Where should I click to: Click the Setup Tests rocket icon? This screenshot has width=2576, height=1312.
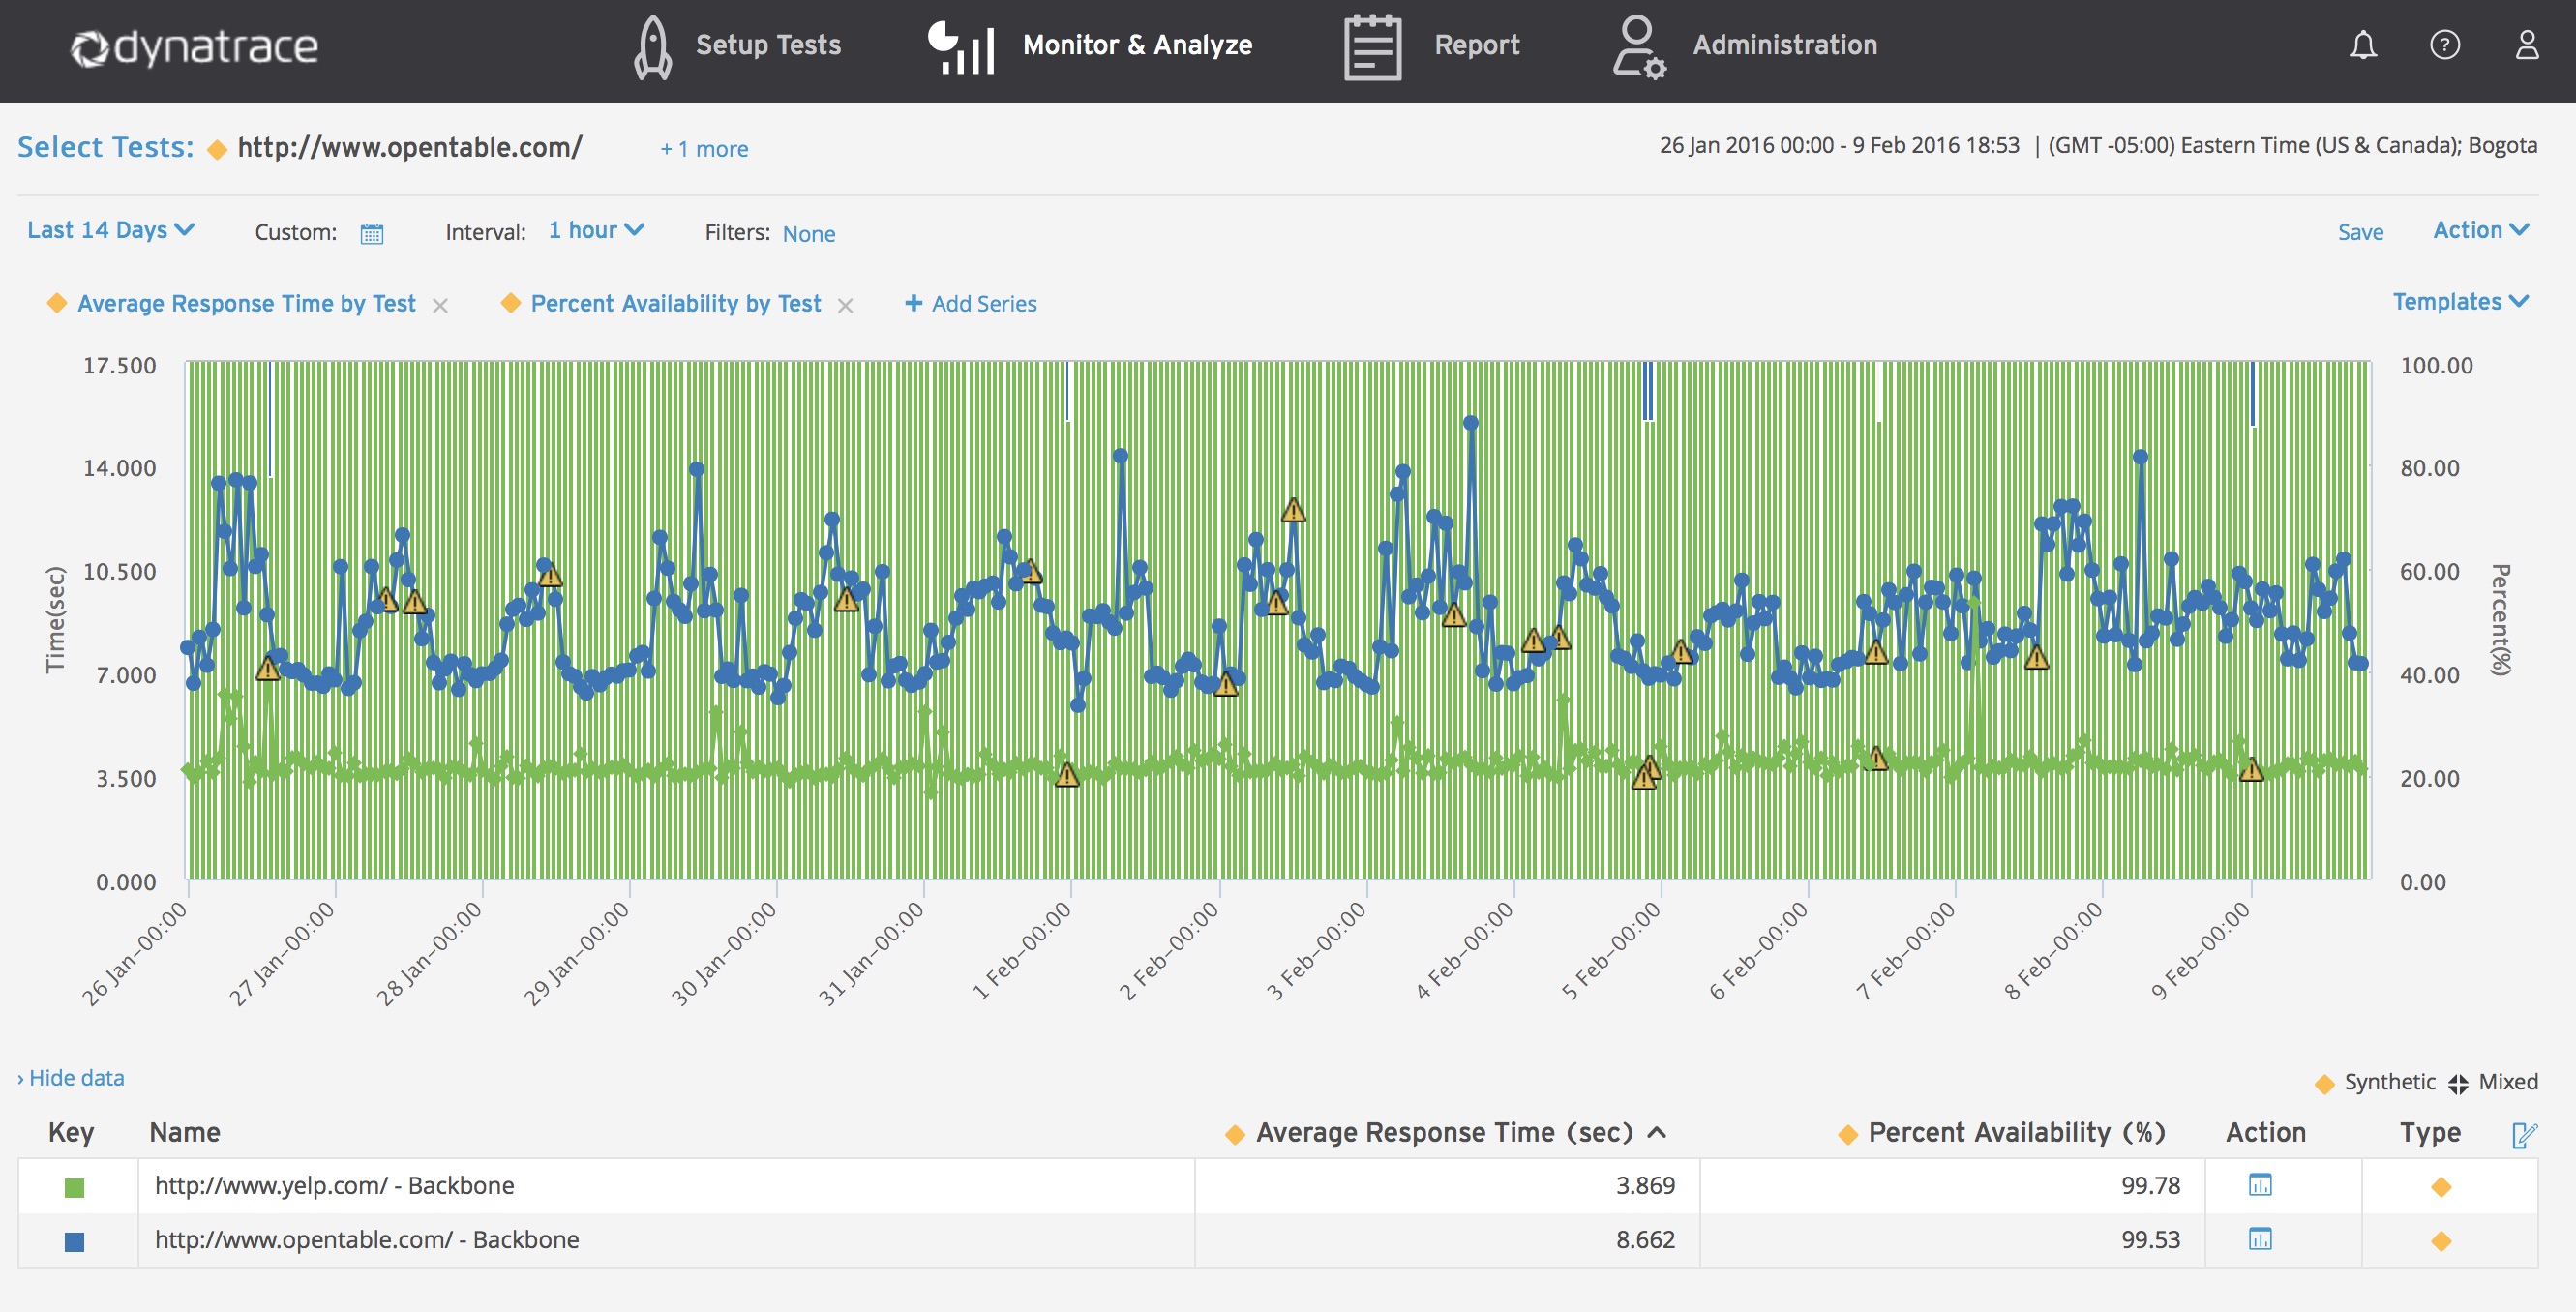[653, 47]
